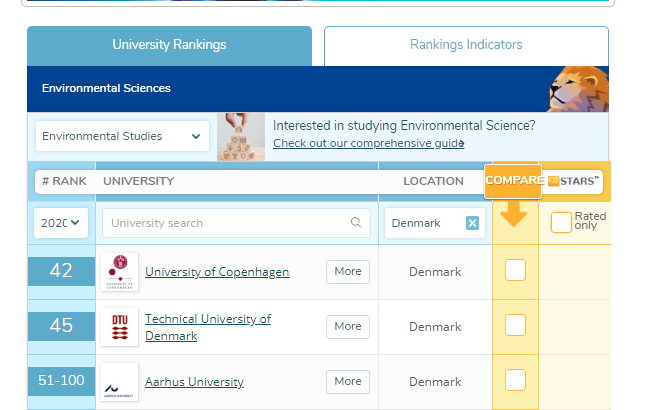Screen dimensions: 645x410
Task: Click "Interested in studying Environmental Science?" text
Action: (404, 125)
